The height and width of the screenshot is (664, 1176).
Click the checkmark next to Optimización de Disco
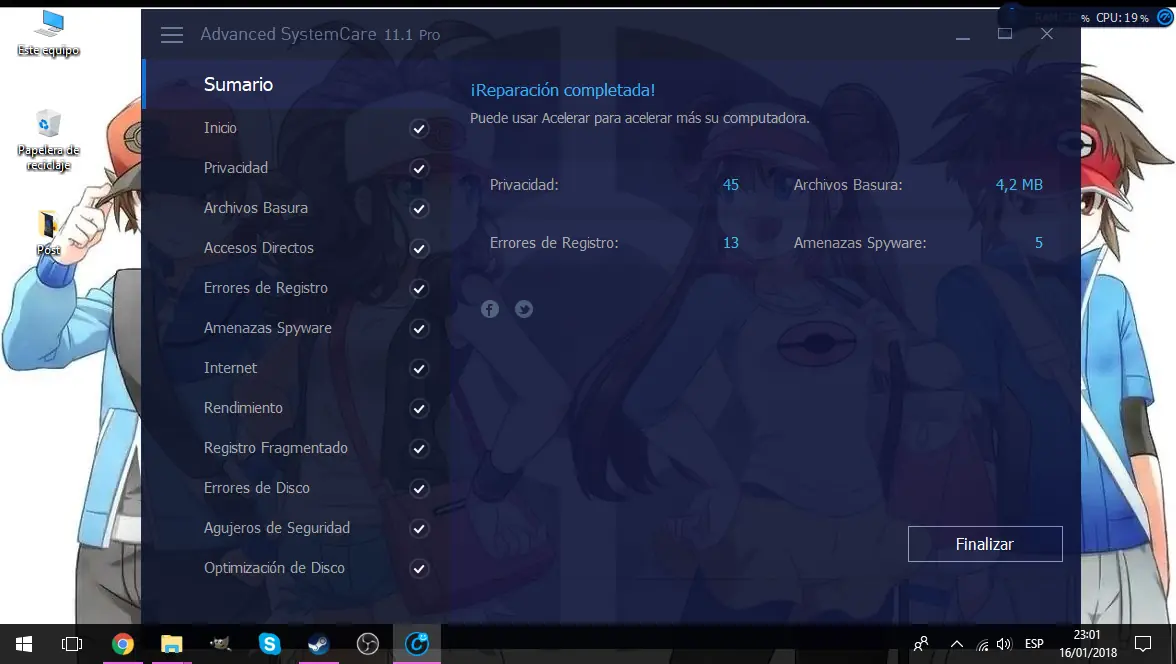pyautogui.click(x=419, y=568)
